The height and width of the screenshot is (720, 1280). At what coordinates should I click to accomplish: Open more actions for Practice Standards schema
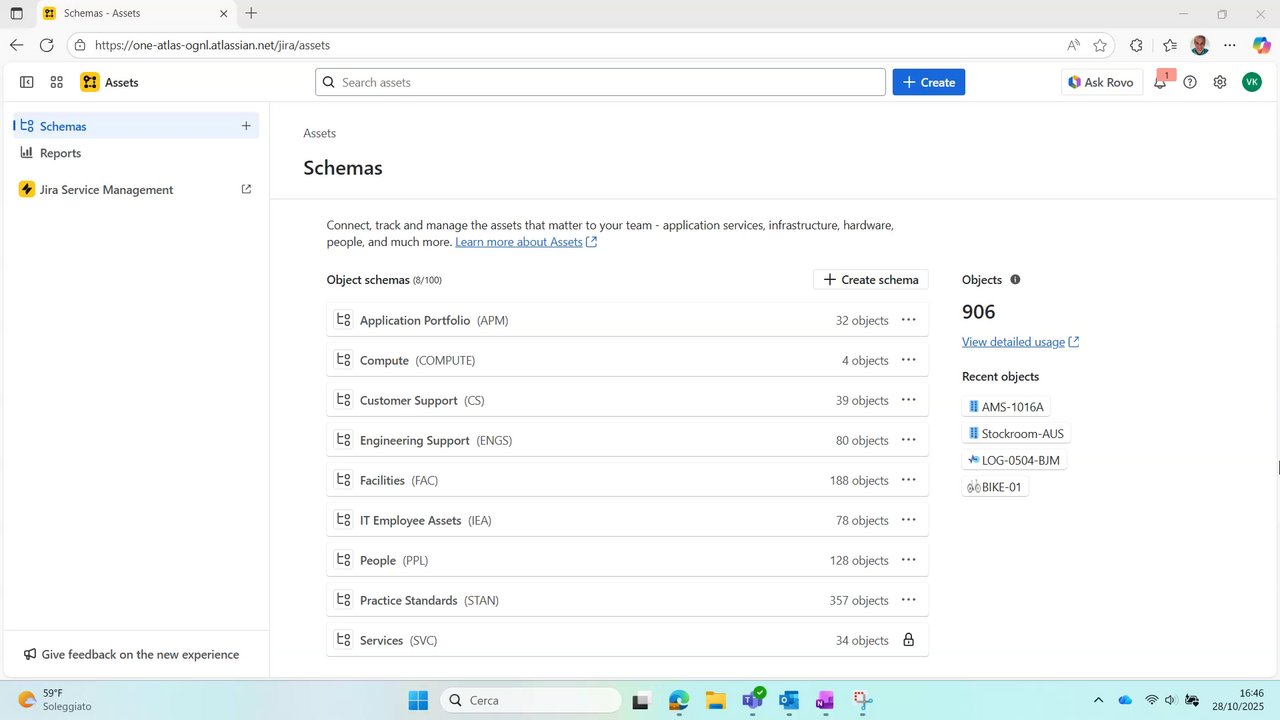pos(909,600)
